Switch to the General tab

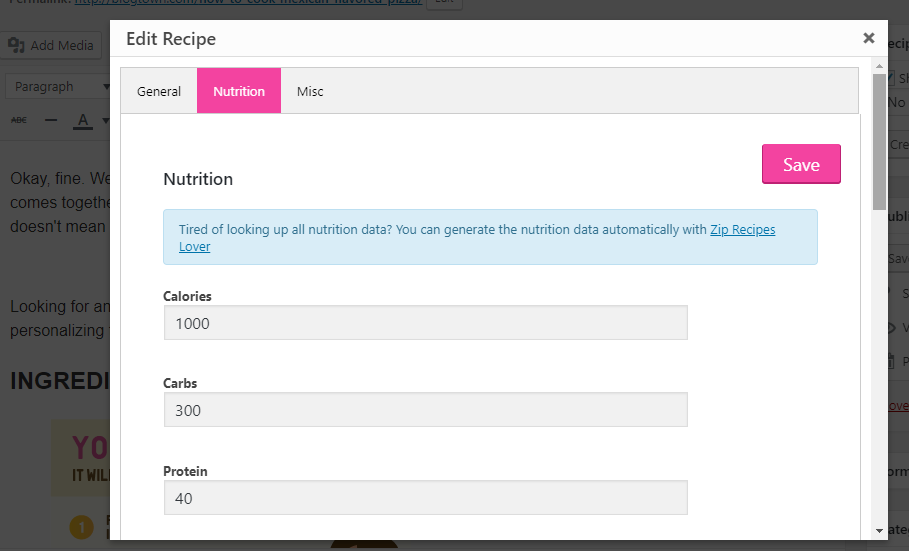[159, 91]
